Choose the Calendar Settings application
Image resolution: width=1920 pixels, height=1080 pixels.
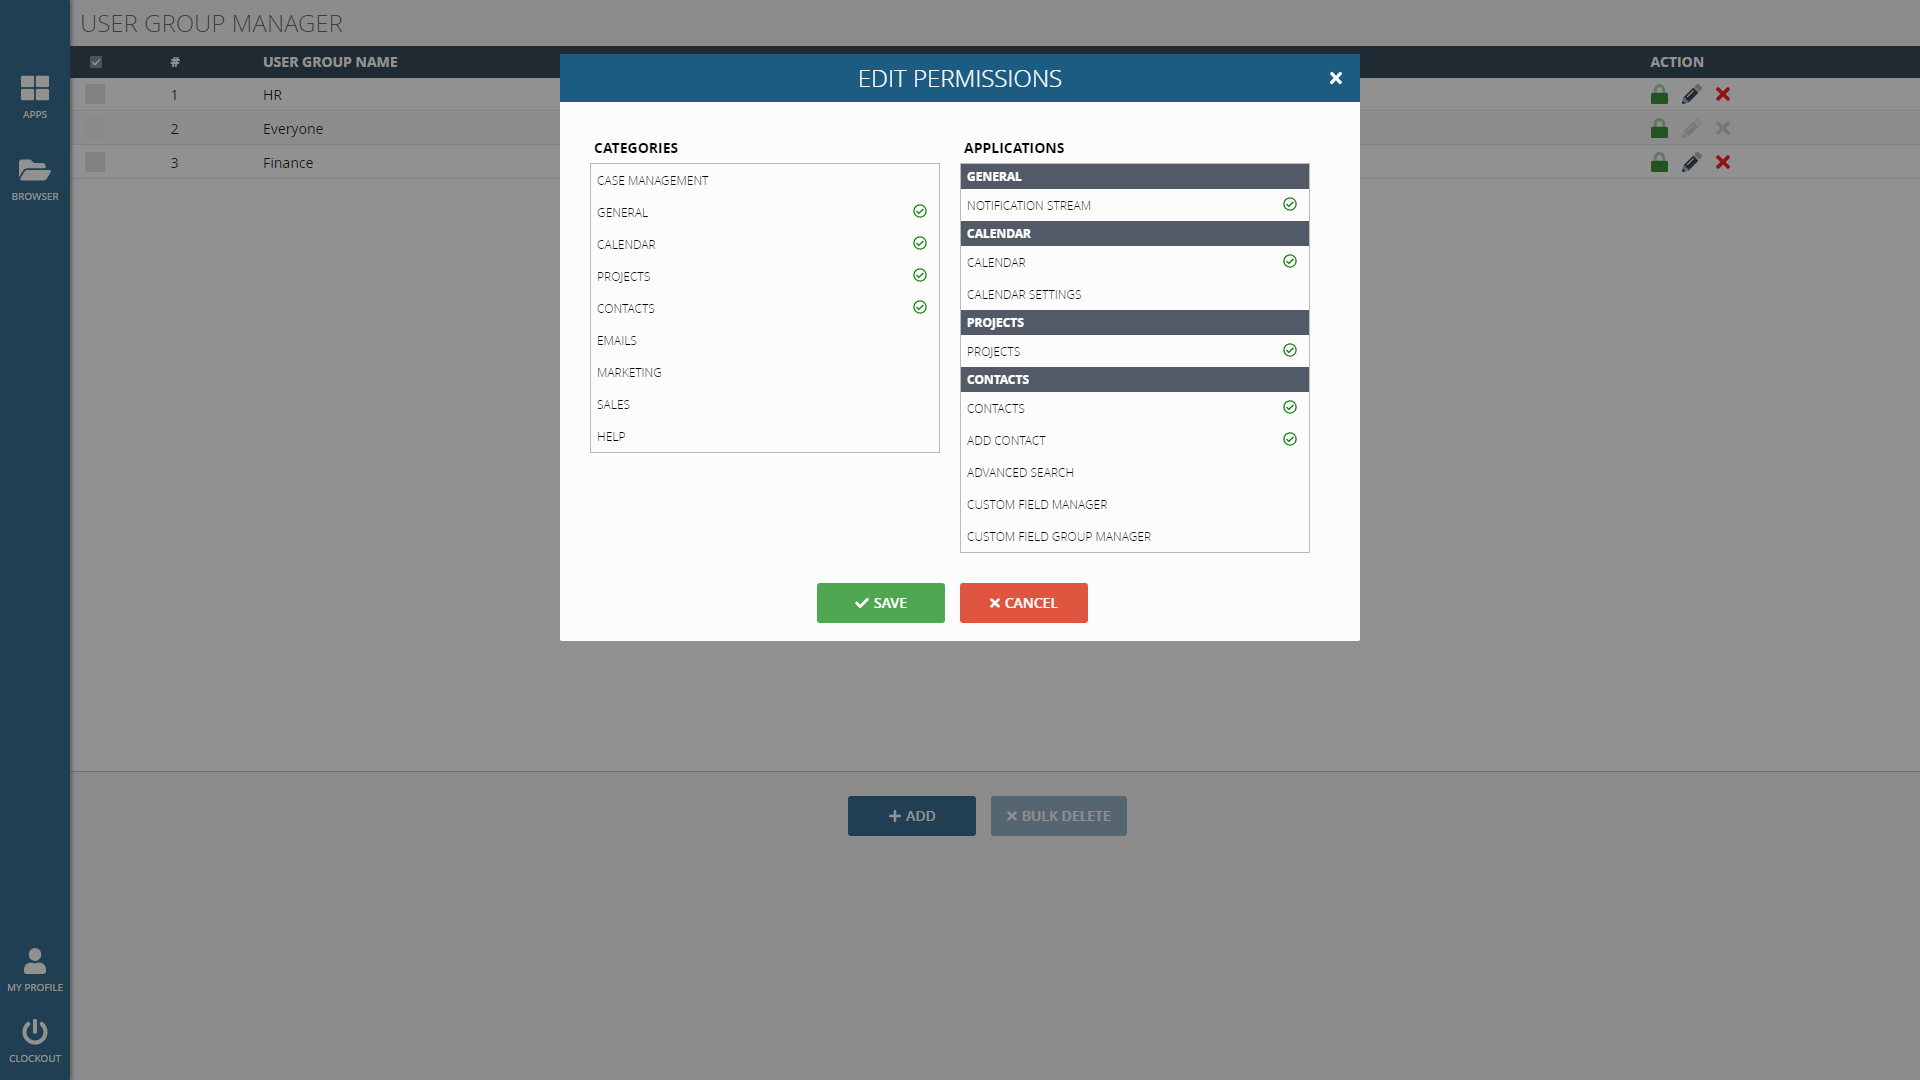1024,295
